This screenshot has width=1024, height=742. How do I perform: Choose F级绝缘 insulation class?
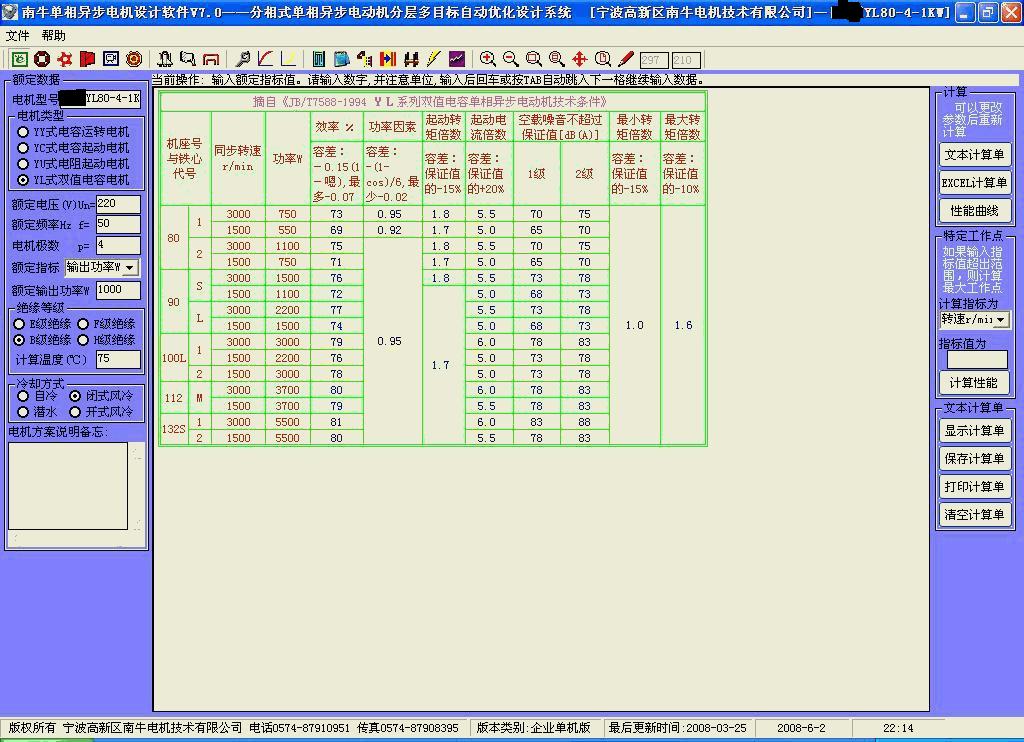pos(106,324)
